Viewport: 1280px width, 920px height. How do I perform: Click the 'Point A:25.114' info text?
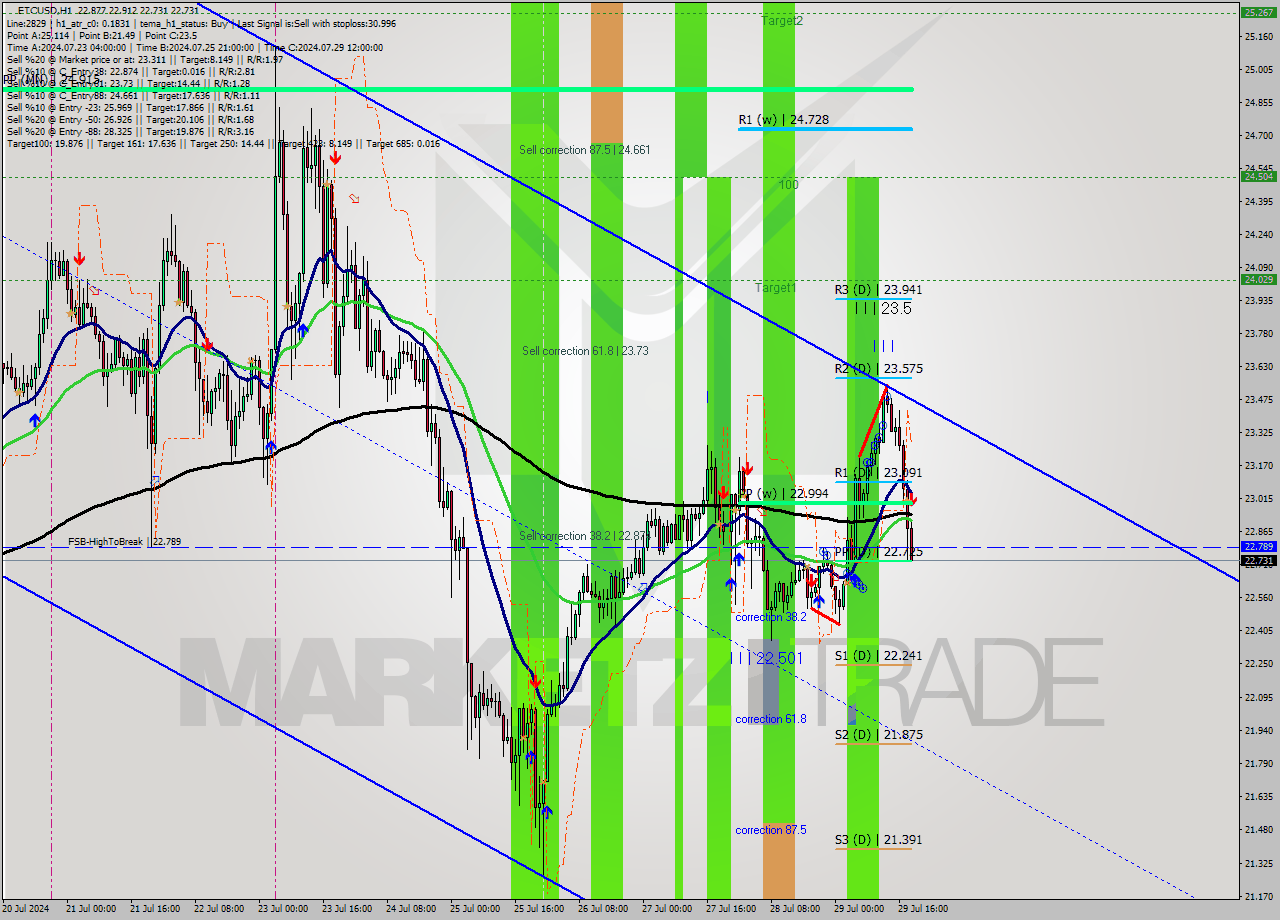36,36
